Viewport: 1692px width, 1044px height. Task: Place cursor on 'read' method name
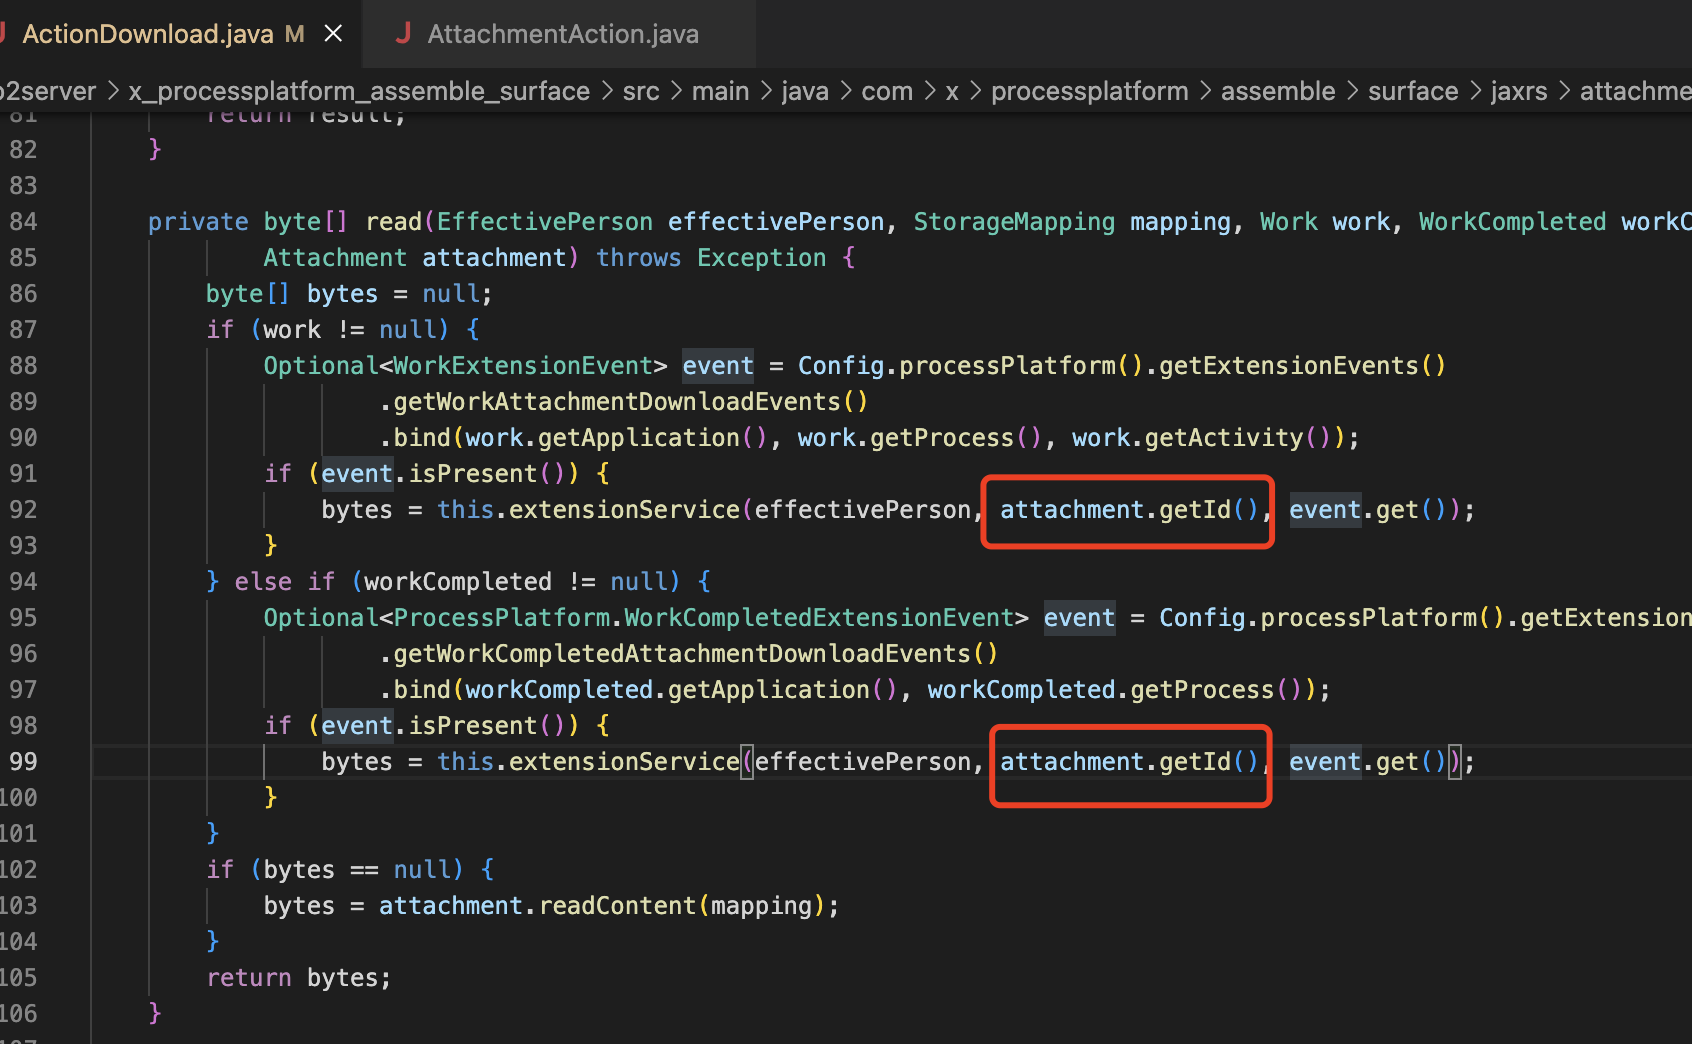(x=394, y=222)
